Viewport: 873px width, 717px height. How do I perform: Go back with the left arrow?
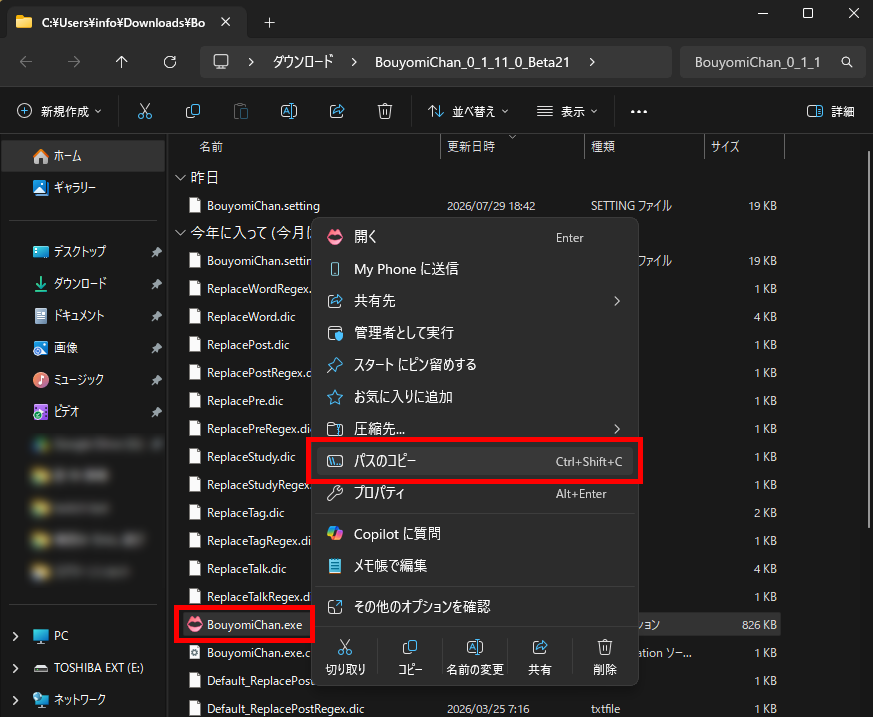(26, 62)
